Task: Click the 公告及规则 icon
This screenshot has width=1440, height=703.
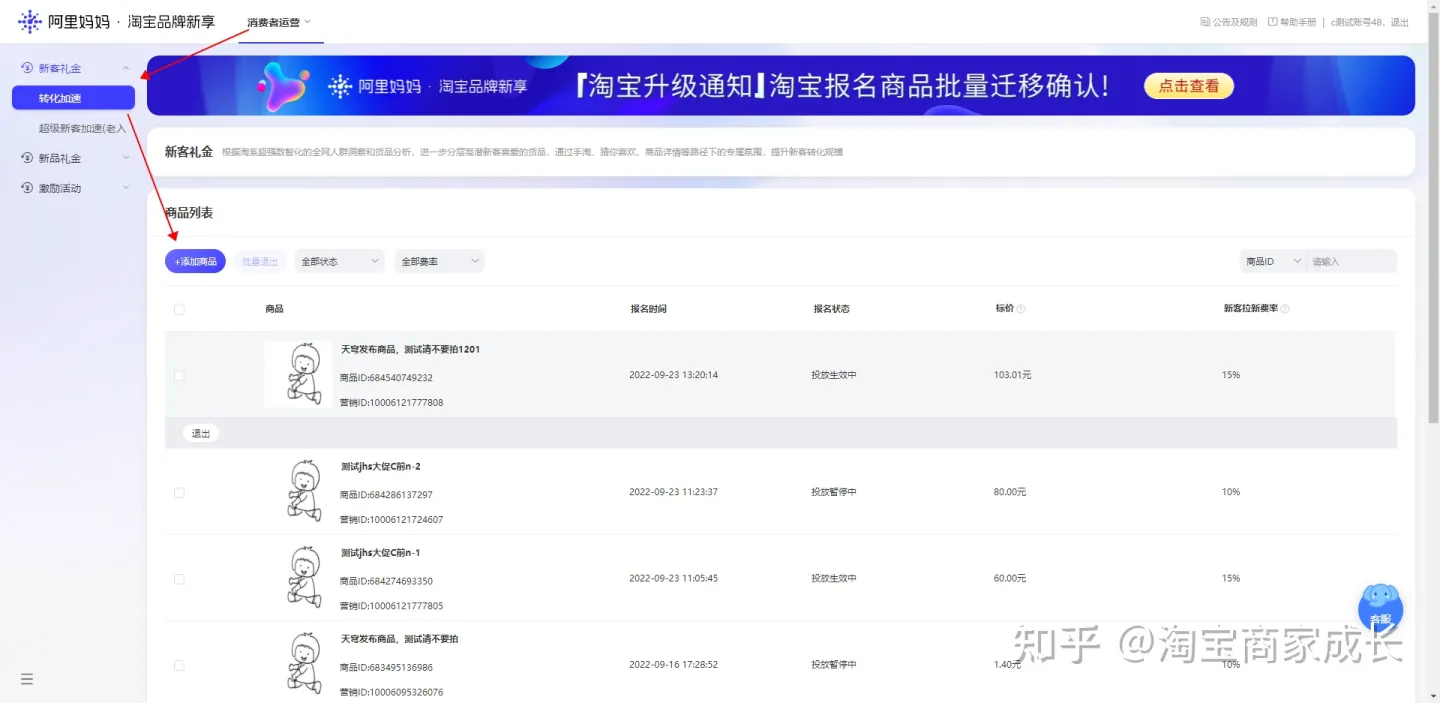Action: click(1205, 22)
